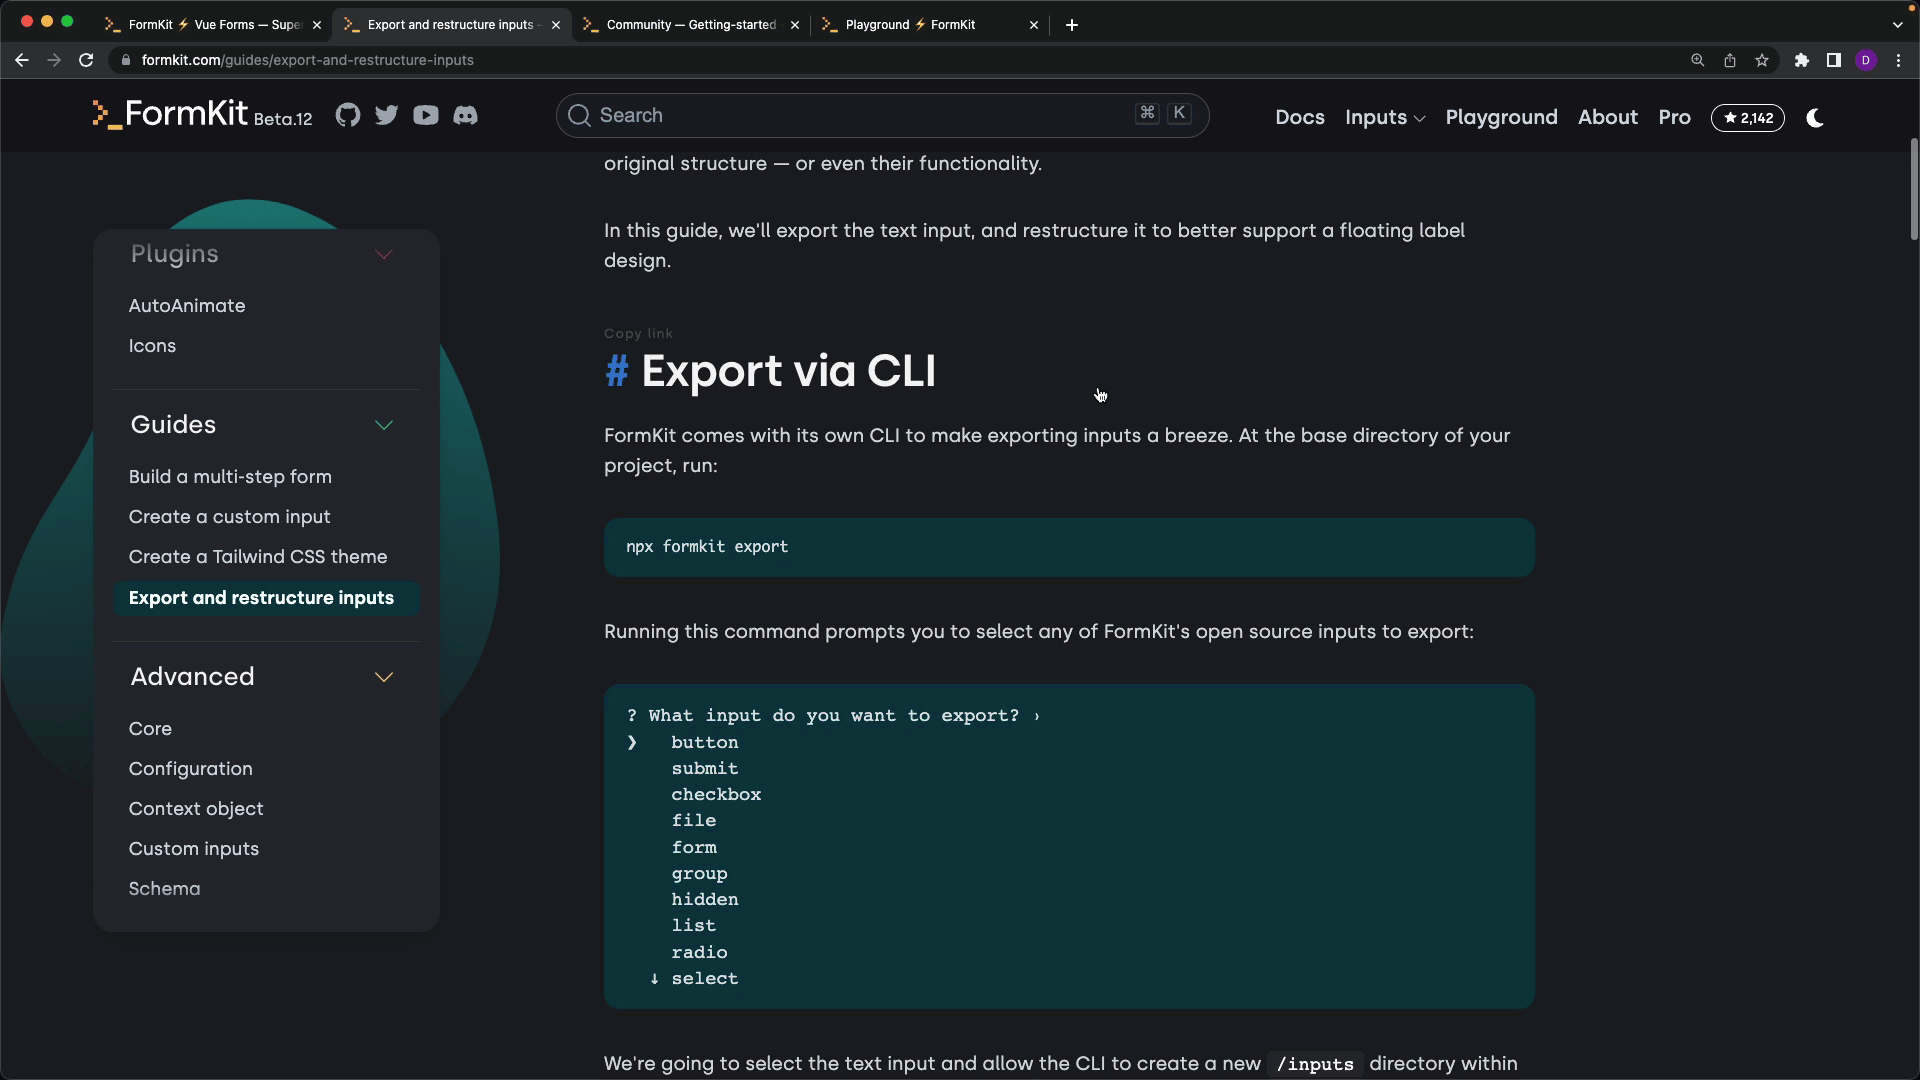Screen dimensions: 1920x1080
Task: Close the Playground FormKit tab
Action: pyautogui.click(x=1034, y=25)
